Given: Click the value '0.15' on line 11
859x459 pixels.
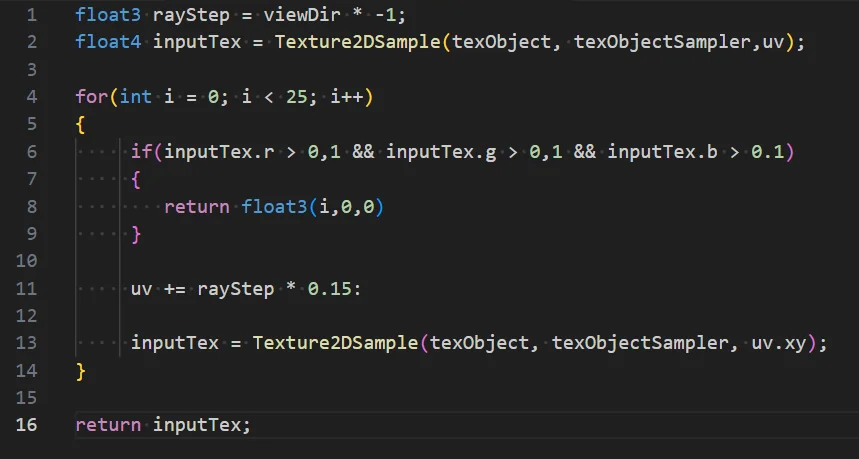Looking at the screenshot, I should click(329, 289).
